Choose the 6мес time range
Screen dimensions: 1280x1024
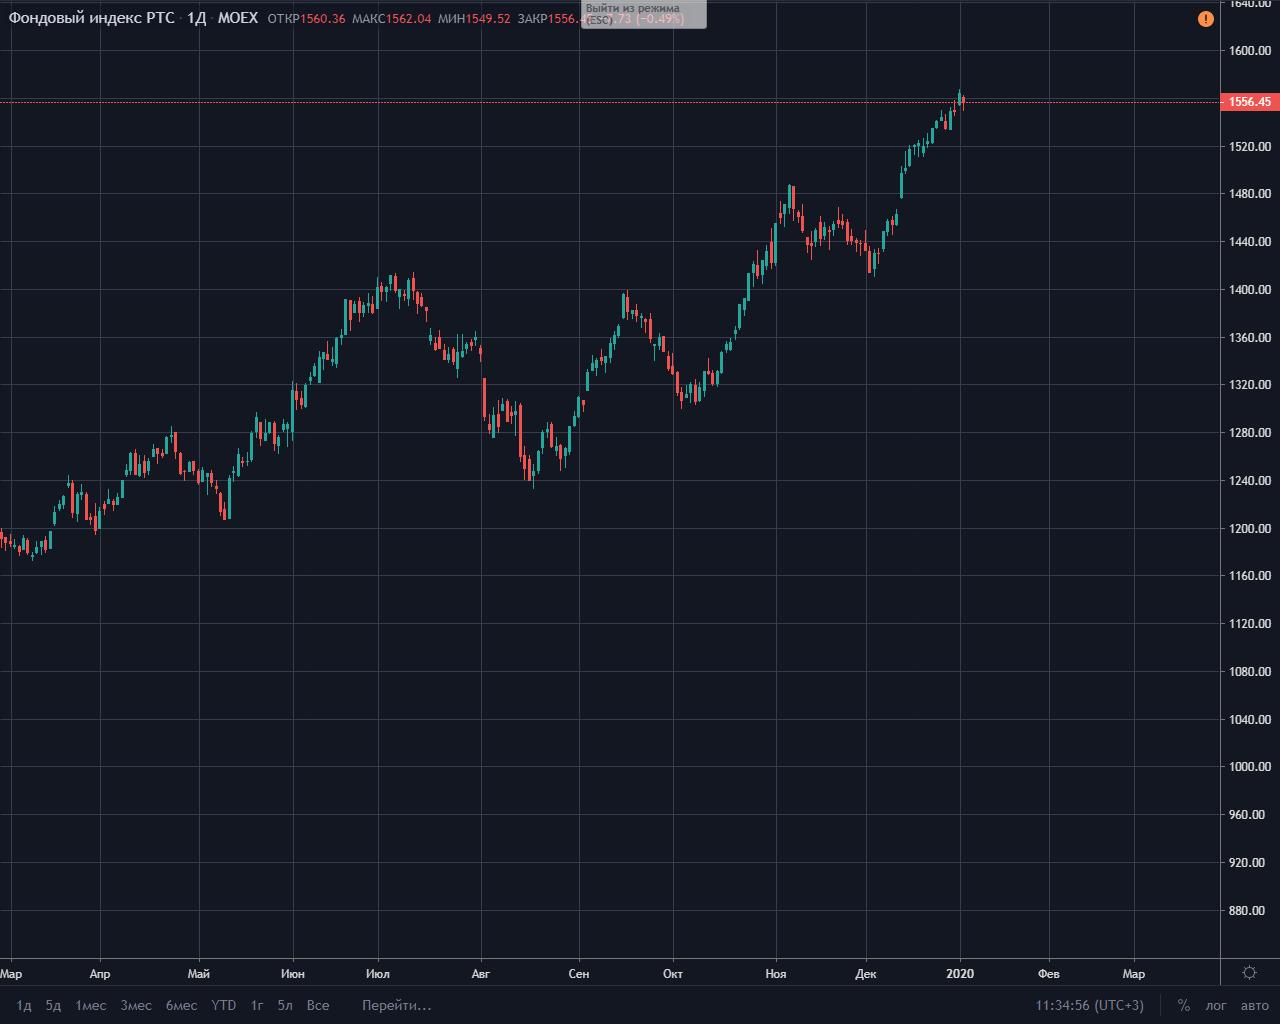181,1005
